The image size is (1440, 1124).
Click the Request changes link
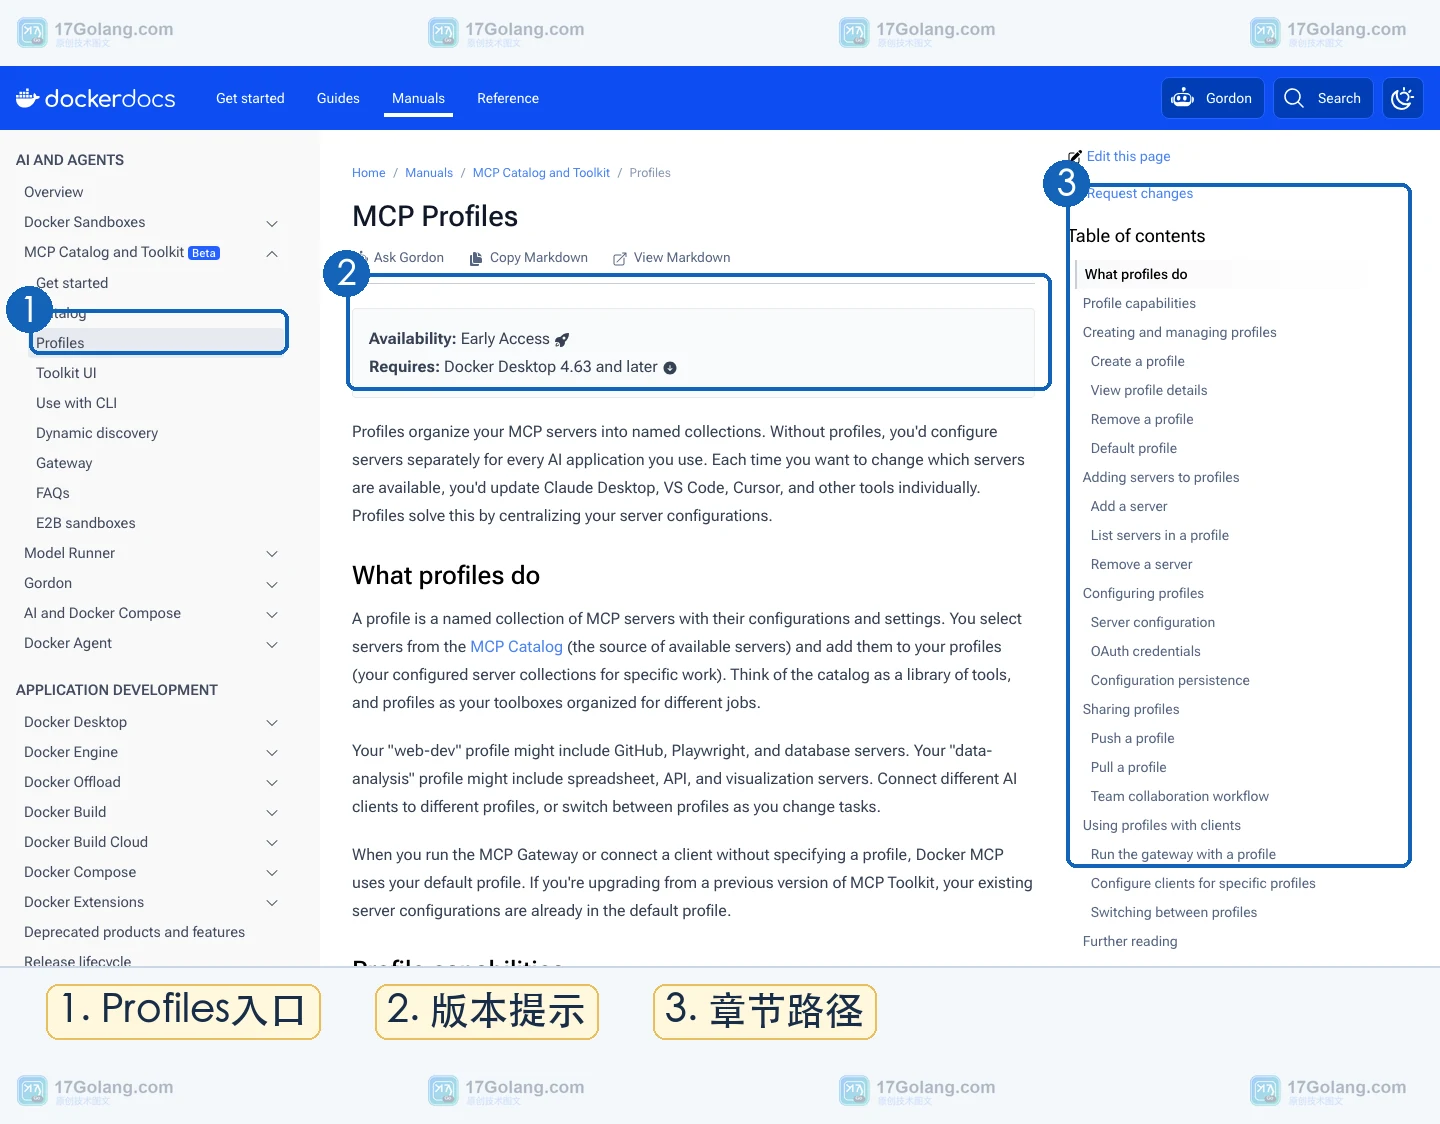point(1140,193)
